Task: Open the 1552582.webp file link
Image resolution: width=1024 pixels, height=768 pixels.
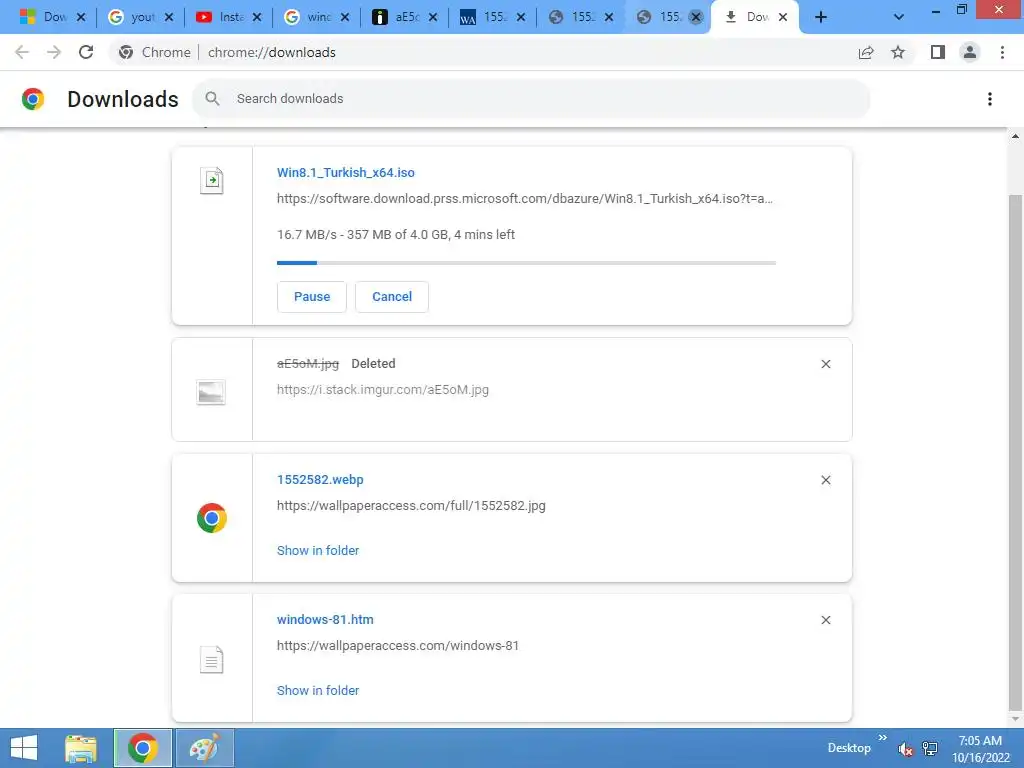Action: click(320, 479)
